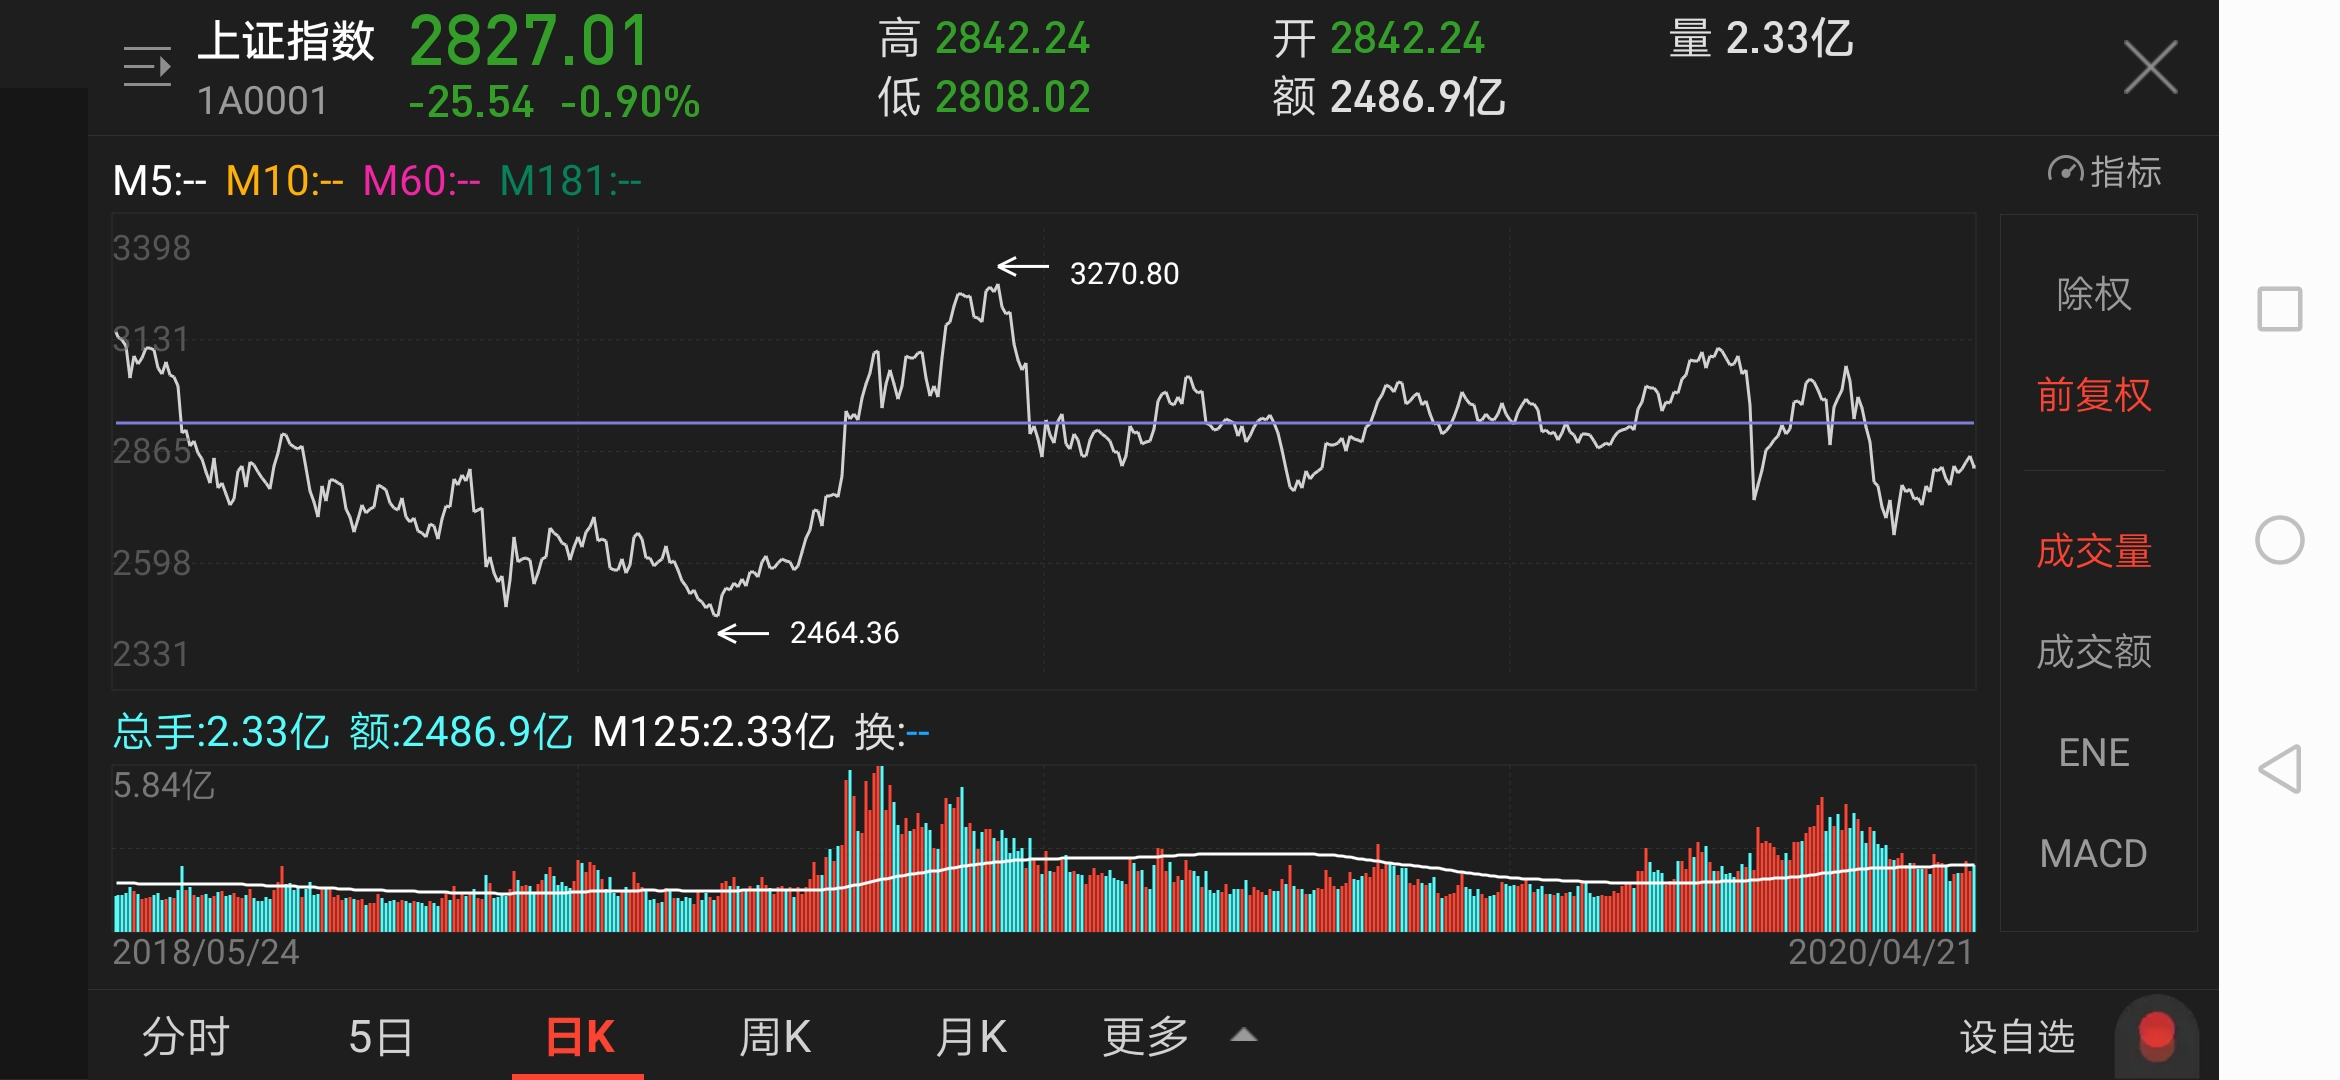Image resolution: width=2340 pixels, height=1080 pixels.
Task: Tap the Android recent apps square
Action: [2279, 309]
